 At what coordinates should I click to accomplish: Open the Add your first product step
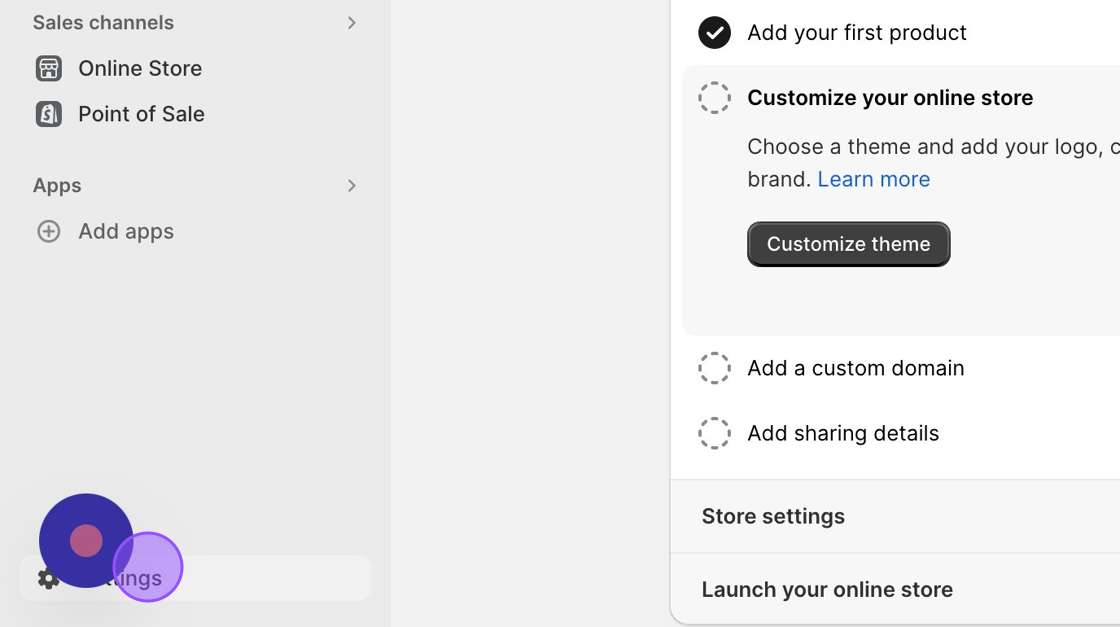point(856,32)
